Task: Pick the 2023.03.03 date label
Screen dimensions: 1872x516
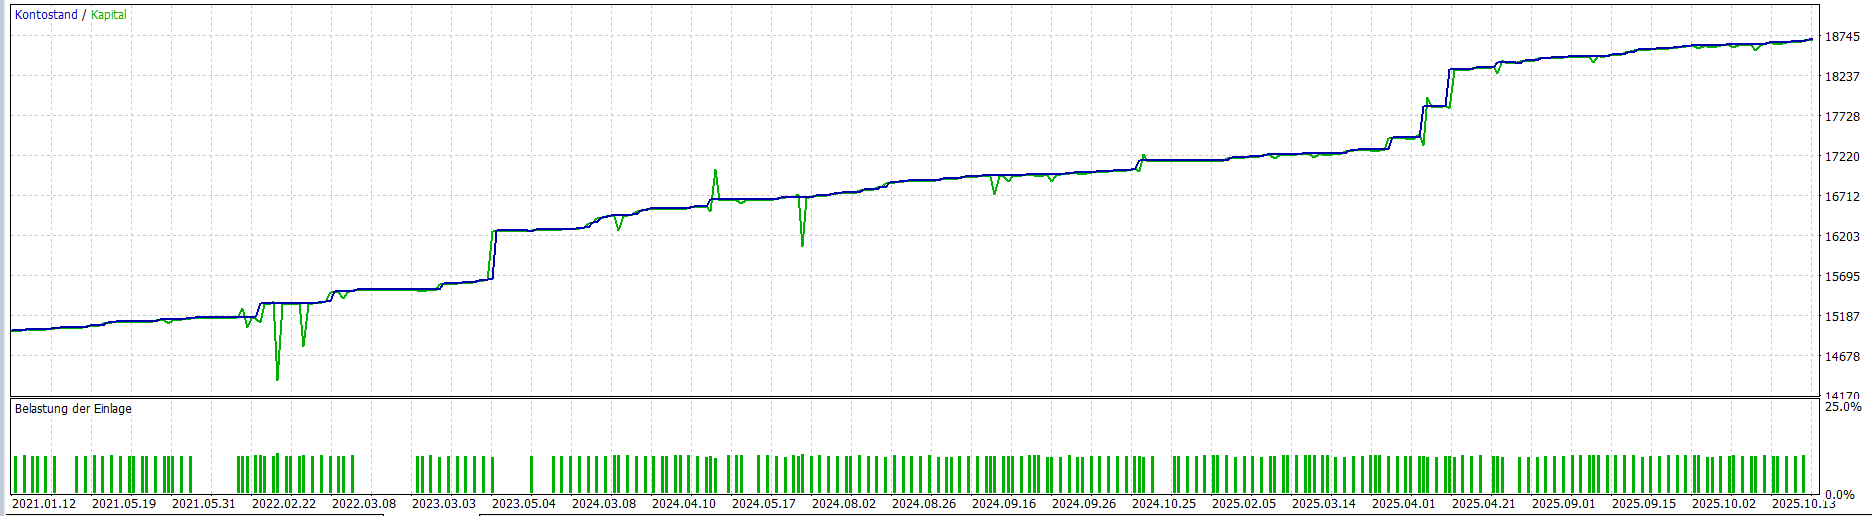Action: pos(444,504)
